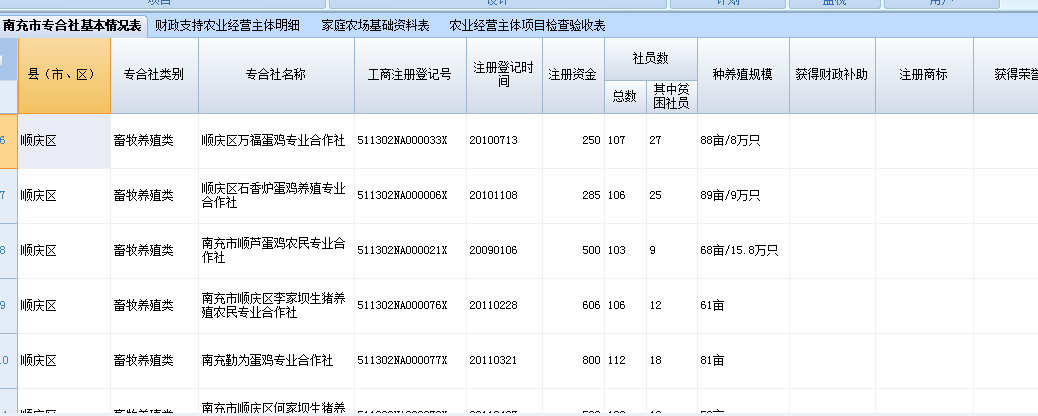Click the 社员数 group header
The image size is (1038, 416).
coord(651,58)
